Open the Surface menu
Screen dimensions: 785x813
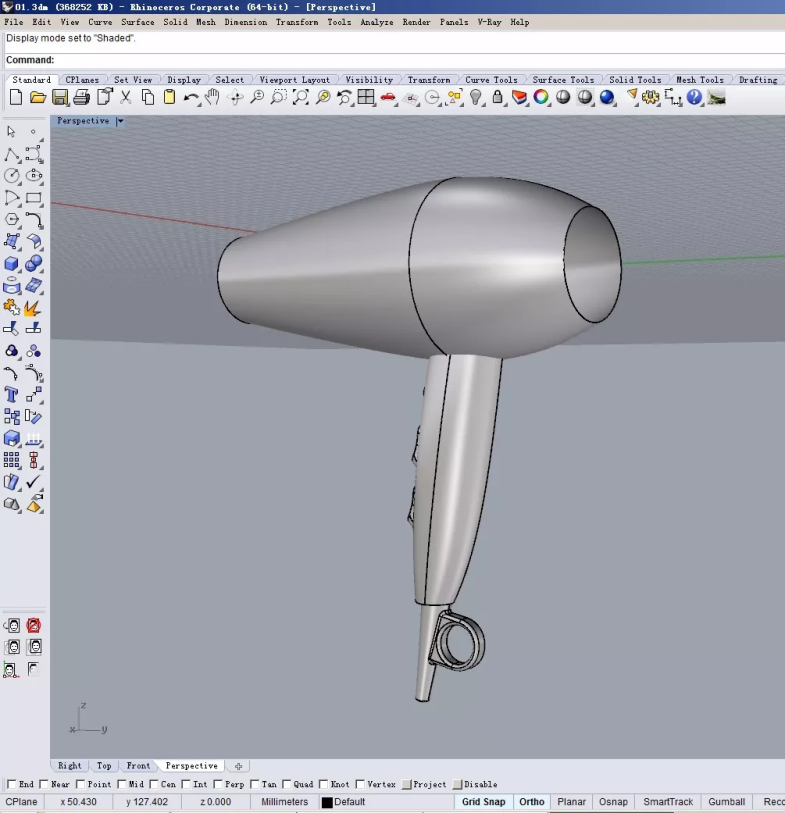(138, 22)
